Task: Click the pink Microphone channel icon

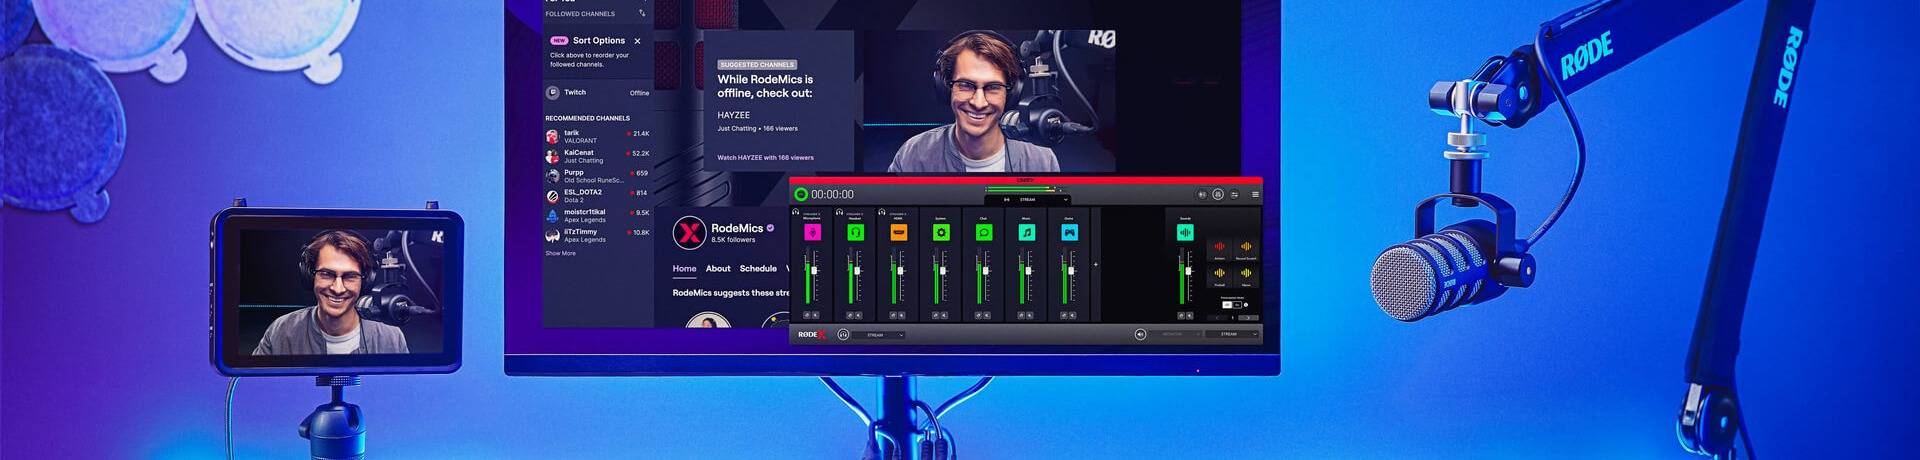Action: [813, 232]
